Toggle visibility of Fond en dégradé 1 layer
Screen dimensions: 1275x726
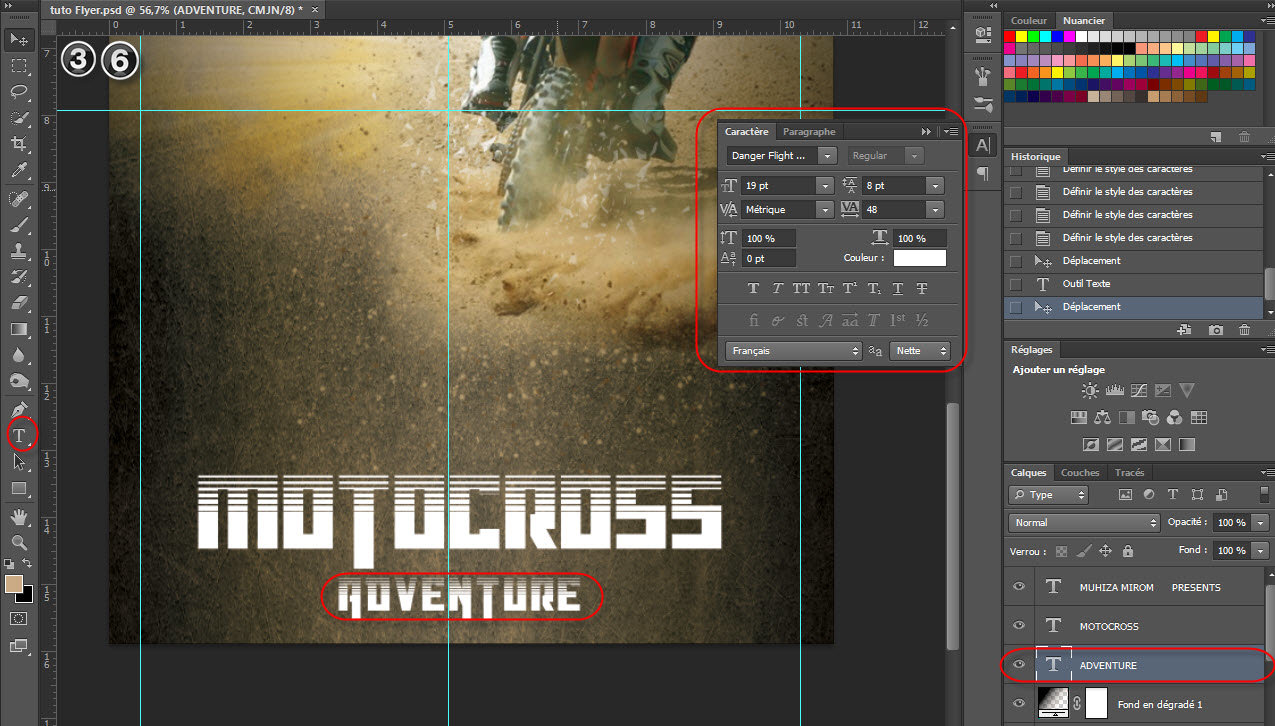pyautogui.click(x=1019, y=704)
